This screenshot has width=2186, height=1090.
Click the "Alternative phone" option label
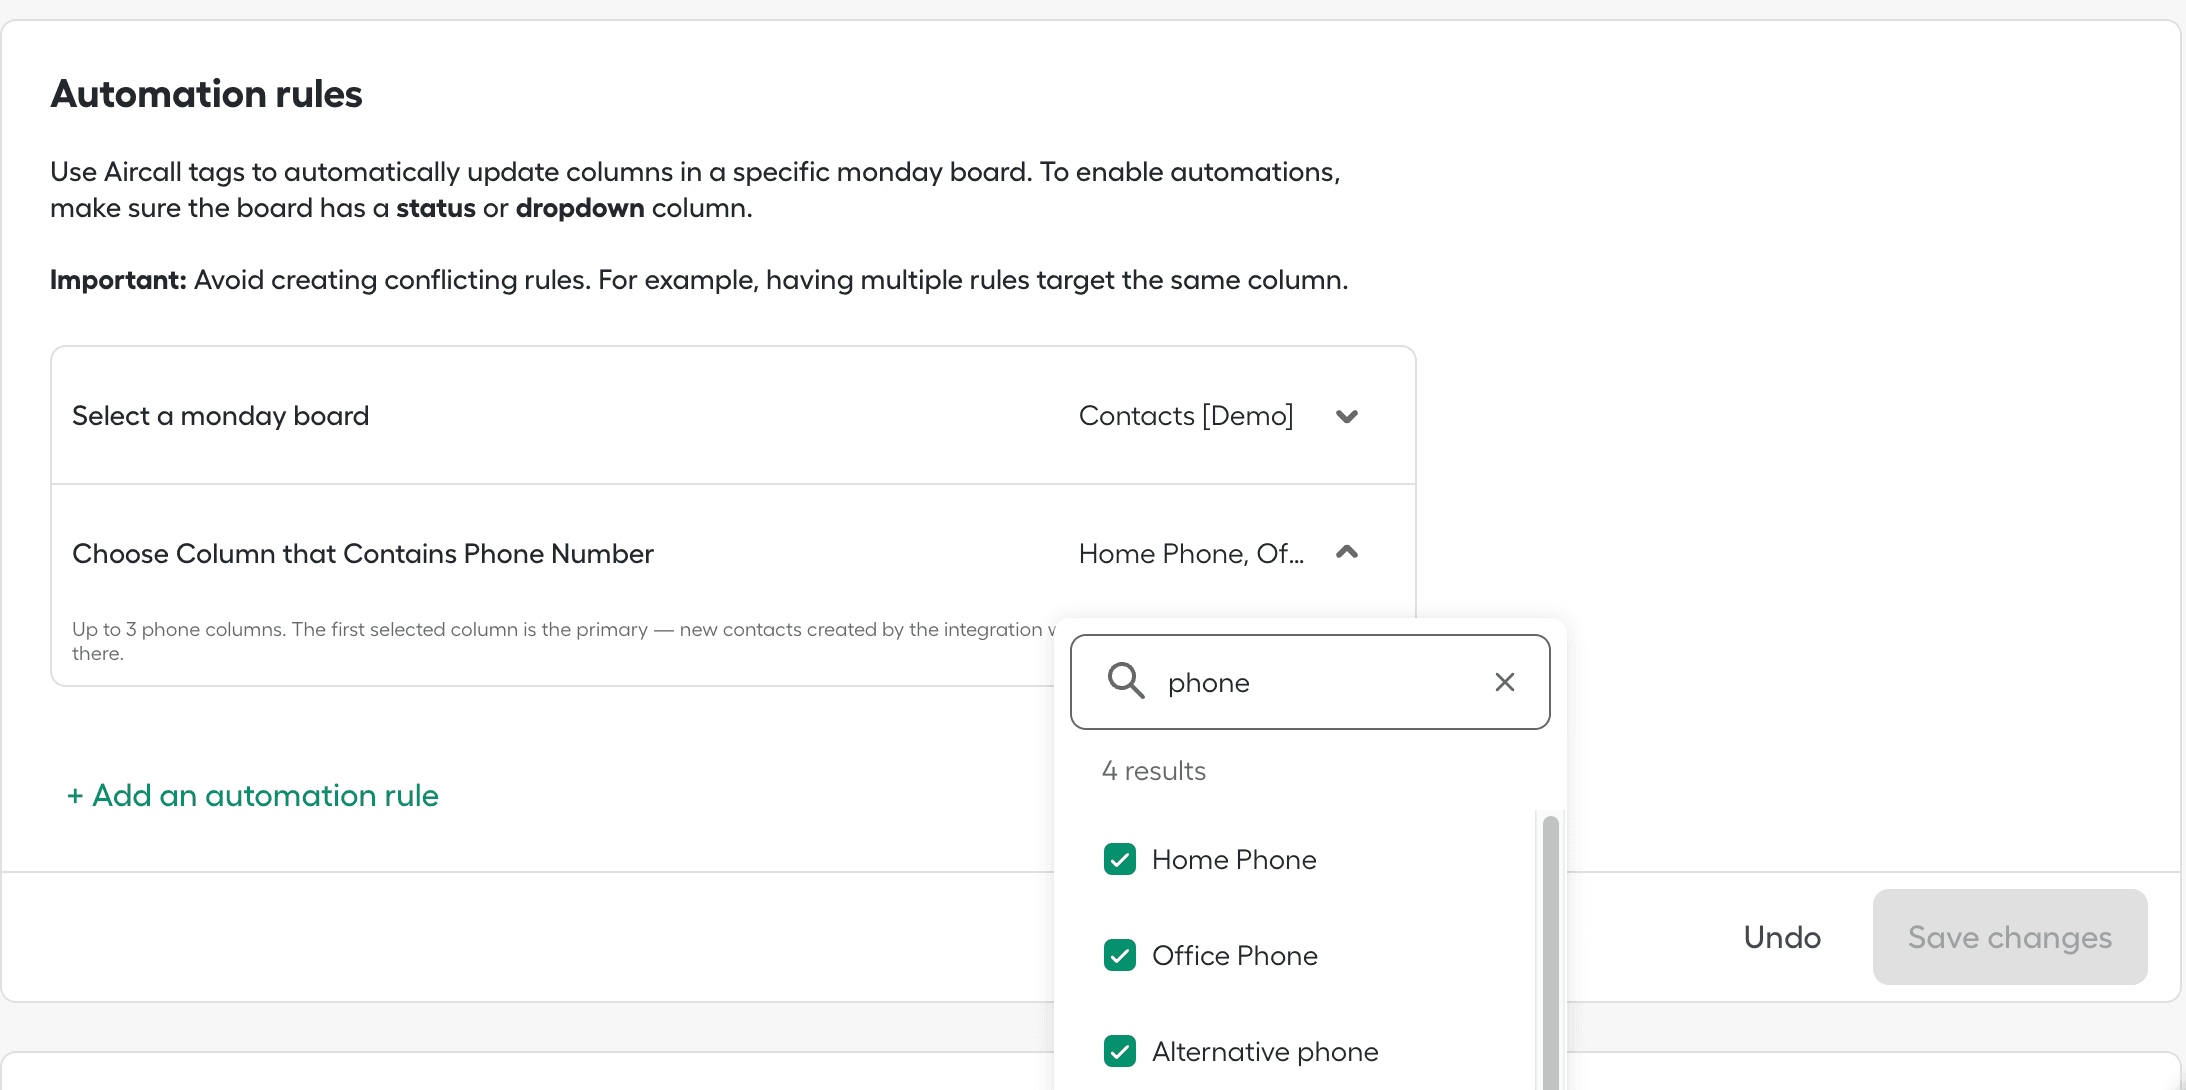(1265, 1051)
